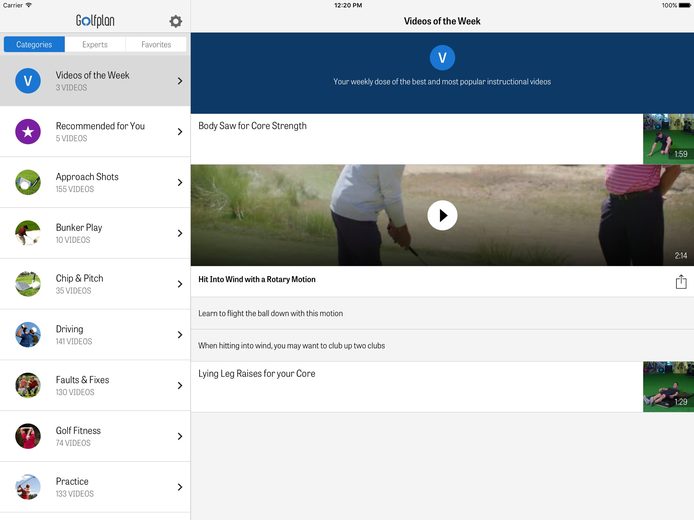The width and height of the screenshot is (694, 520).
Task: Expand Golf Fitness chevron
Action: coord(180,436)
